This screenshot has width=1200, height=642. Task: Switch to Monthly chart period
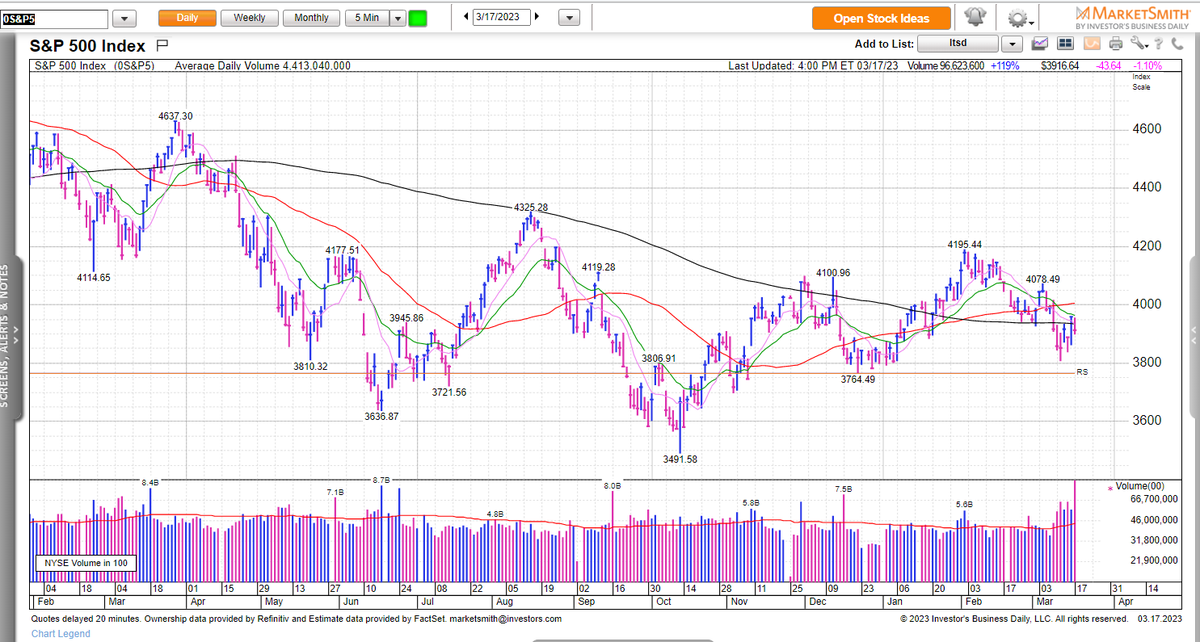click(x=311, y=18)
